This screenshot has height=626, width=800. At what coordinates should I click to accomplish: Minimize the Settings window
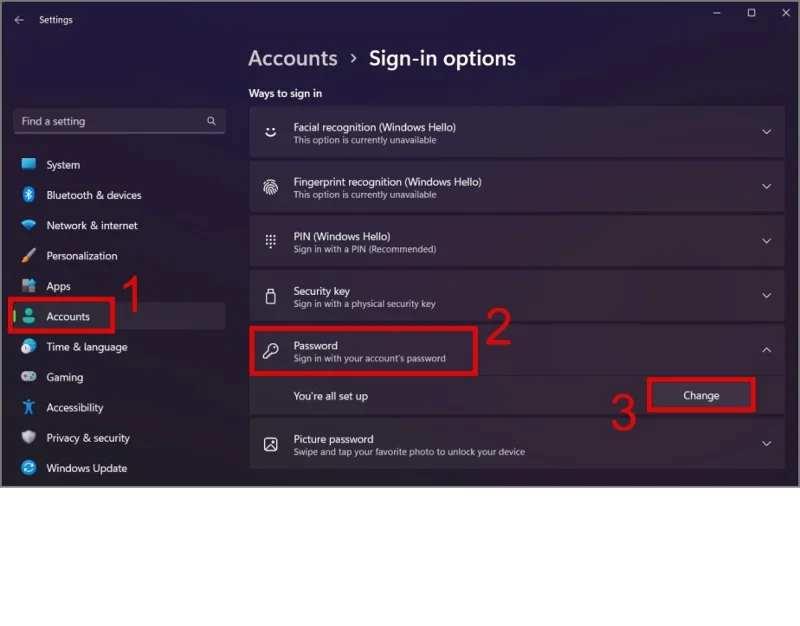[x=717, y=13]
